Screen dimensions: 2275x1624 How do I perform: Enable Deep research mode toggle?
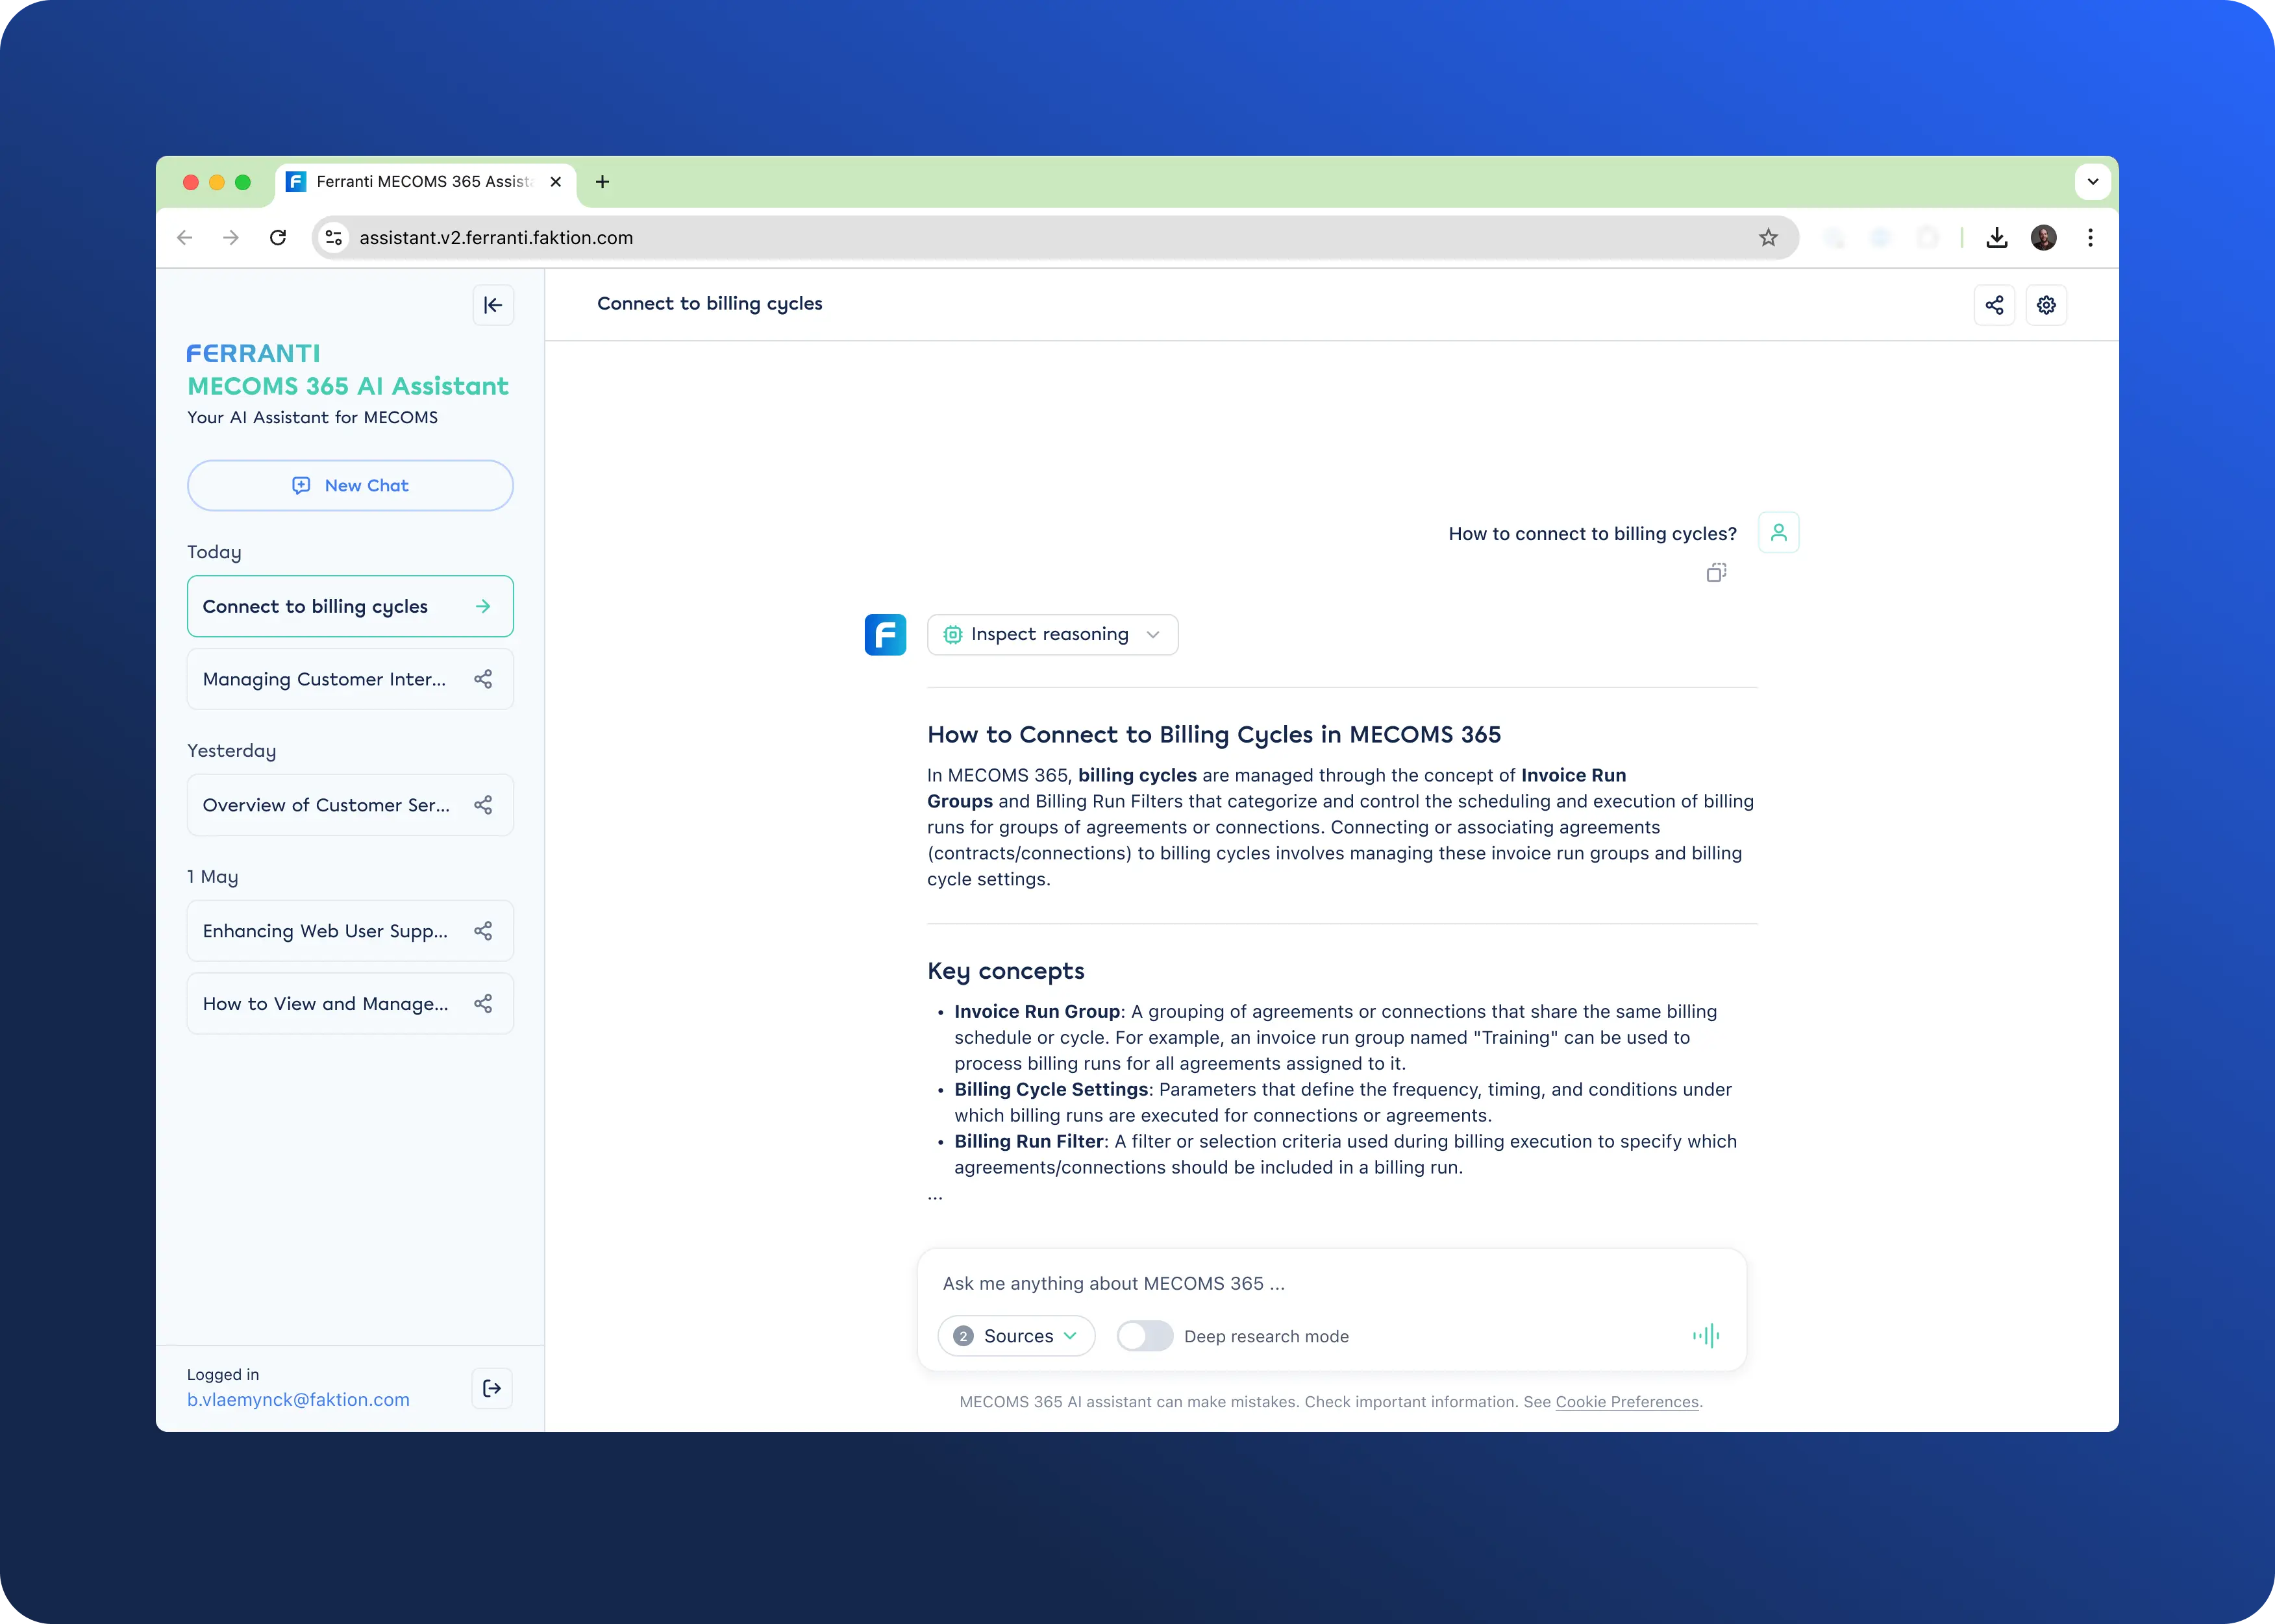click(x=1144, y=1336)
